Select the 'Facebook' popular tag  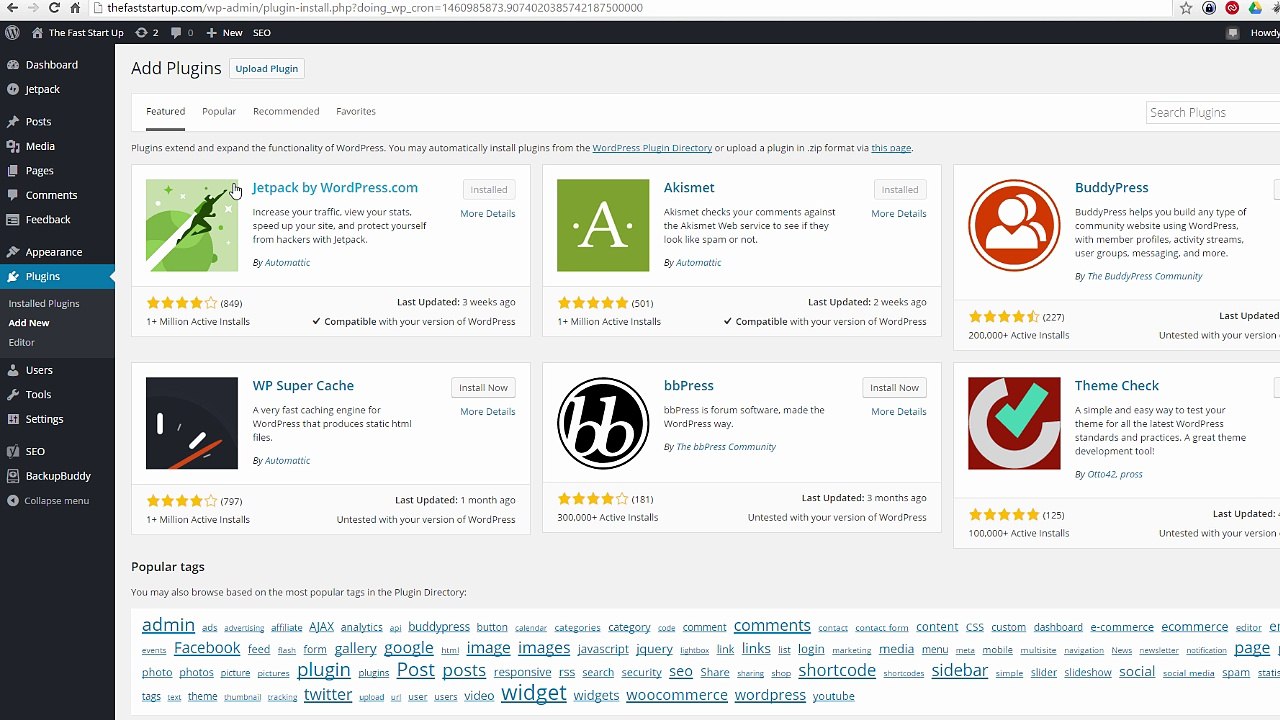click(207, 648)
